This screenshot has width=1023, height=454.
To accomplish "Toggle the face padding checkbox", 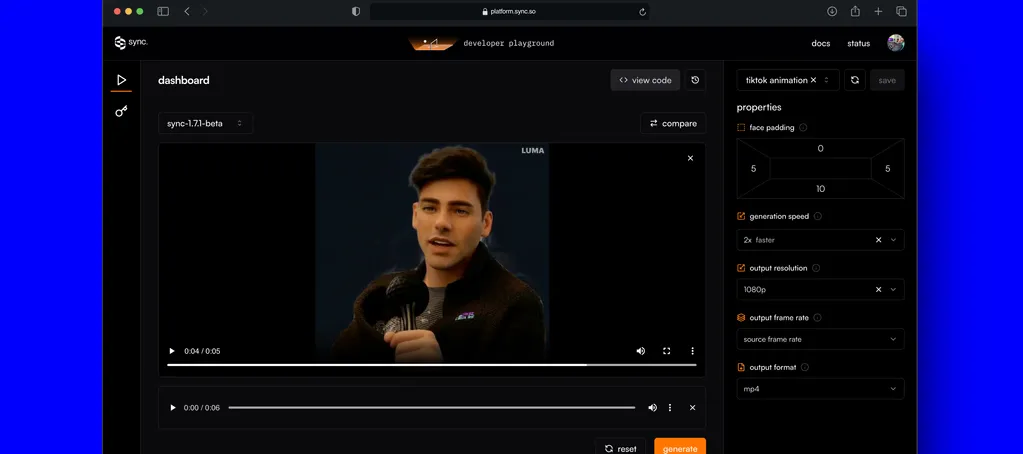I will pos(741,128).
